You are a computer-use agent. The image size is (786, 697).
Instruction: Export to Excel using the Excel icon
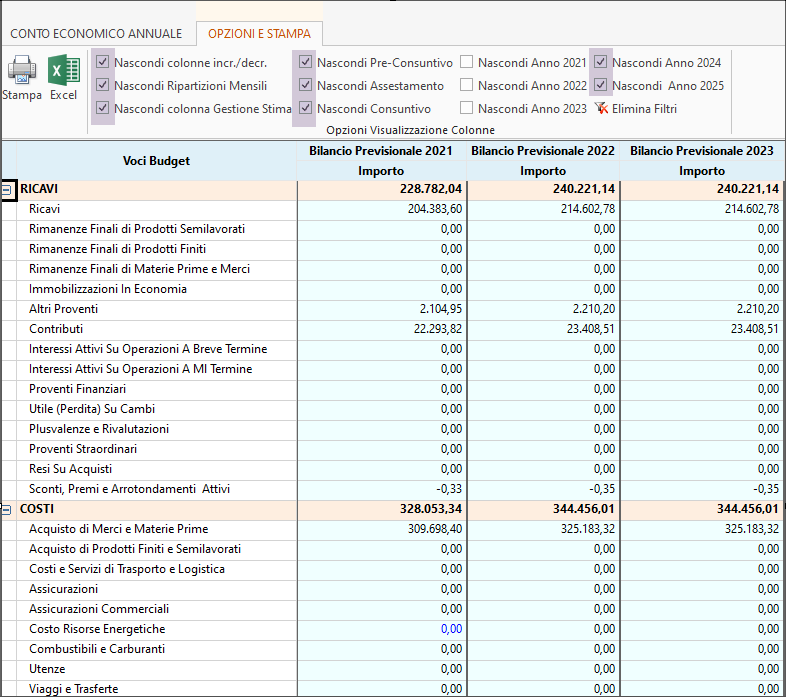click(64, 70)
